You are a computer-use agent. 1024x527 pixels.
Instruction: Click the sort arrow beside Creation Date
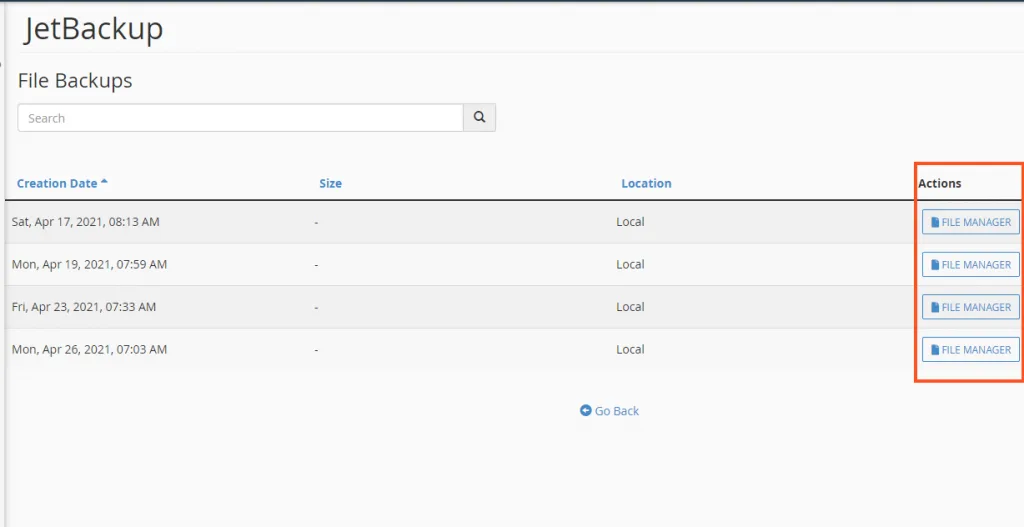(104, 182)
